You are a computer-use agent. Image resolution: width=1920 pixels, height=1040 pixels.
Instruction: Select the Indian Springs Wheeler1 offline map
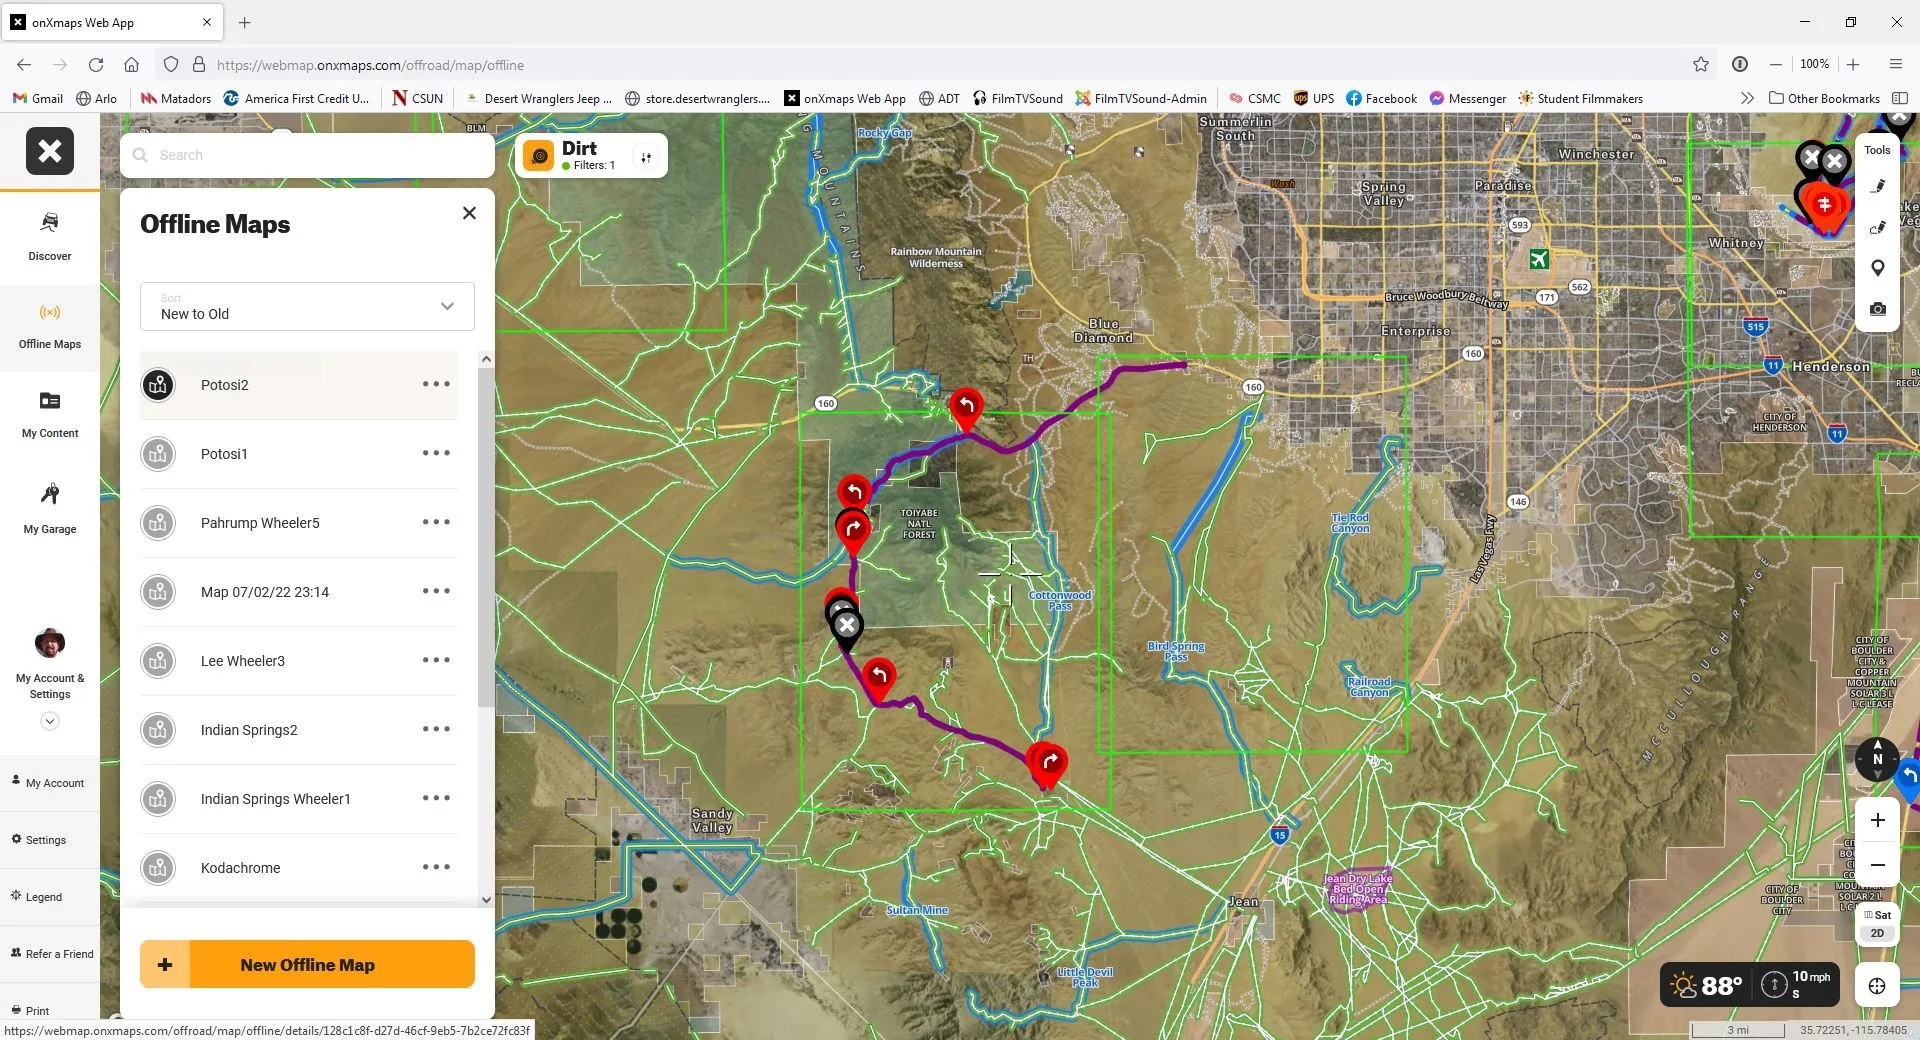(x=298, y=799)
